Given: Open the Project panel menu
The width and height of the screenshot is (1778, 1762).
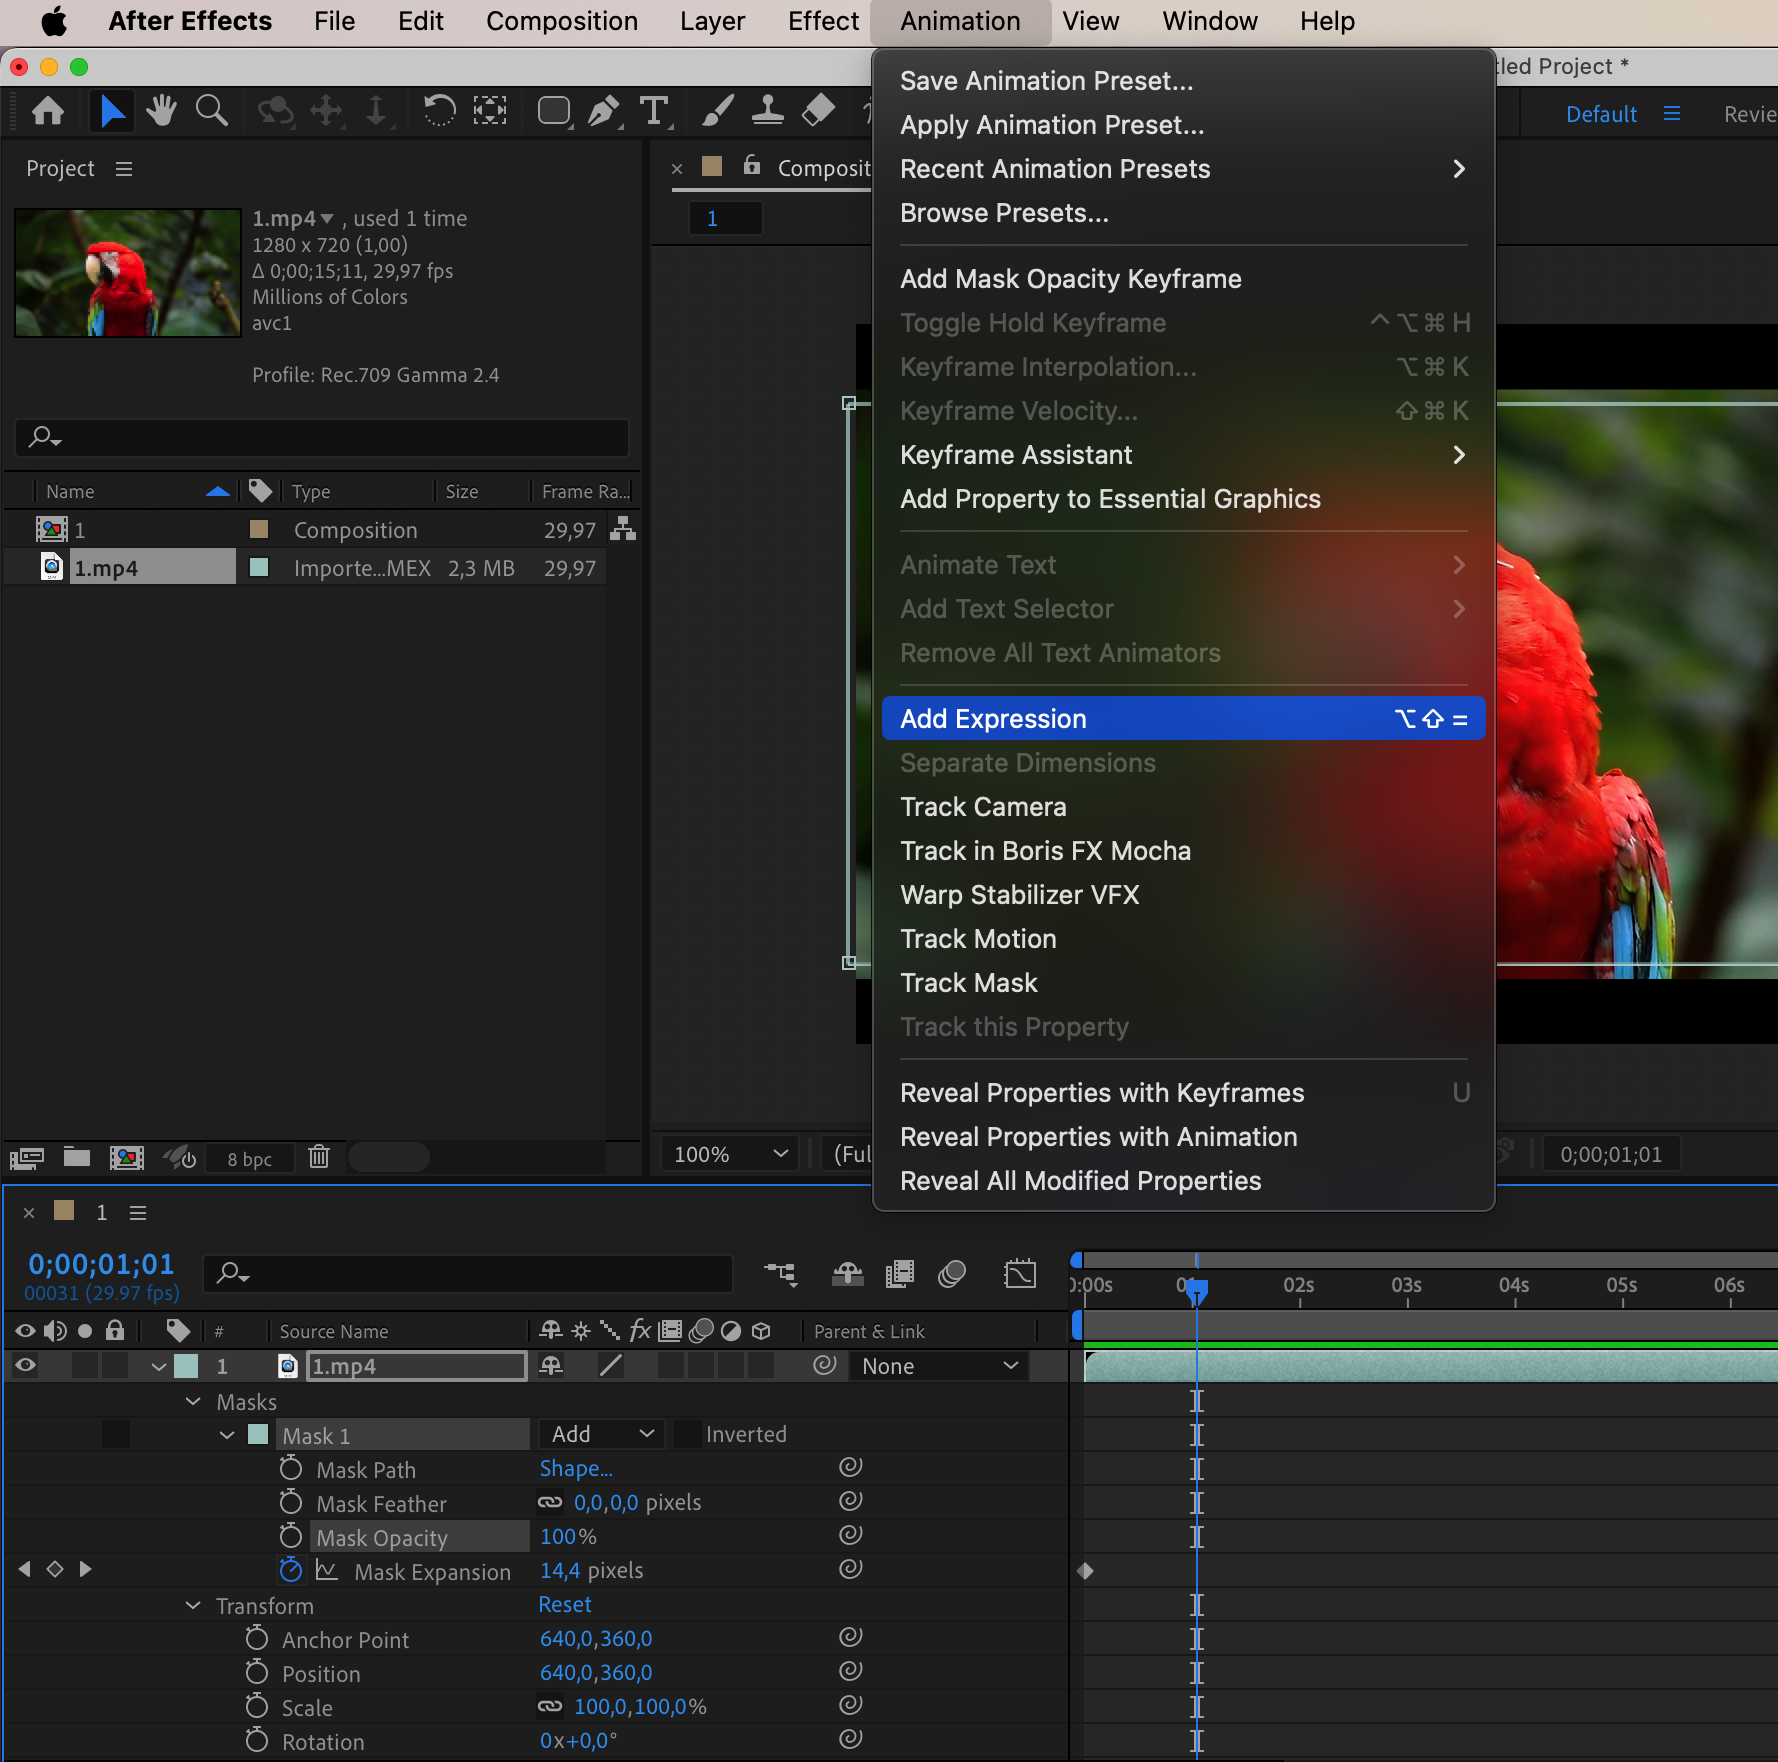Looking at the screenshot, I should [124, 169].
